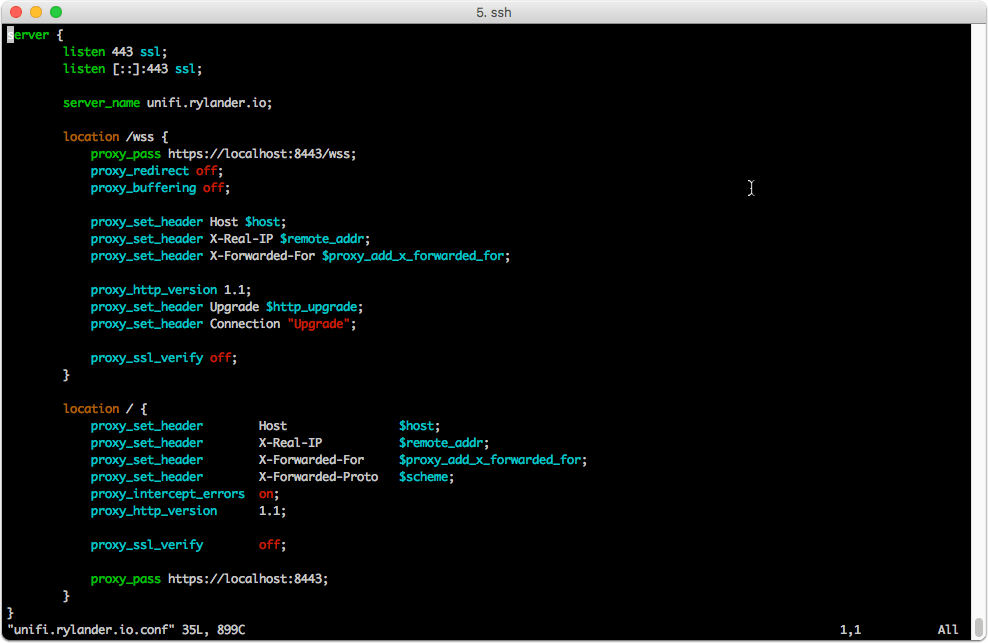
Task: Click 'proxy_intercept_errors' directive
Action: point(168,494)
